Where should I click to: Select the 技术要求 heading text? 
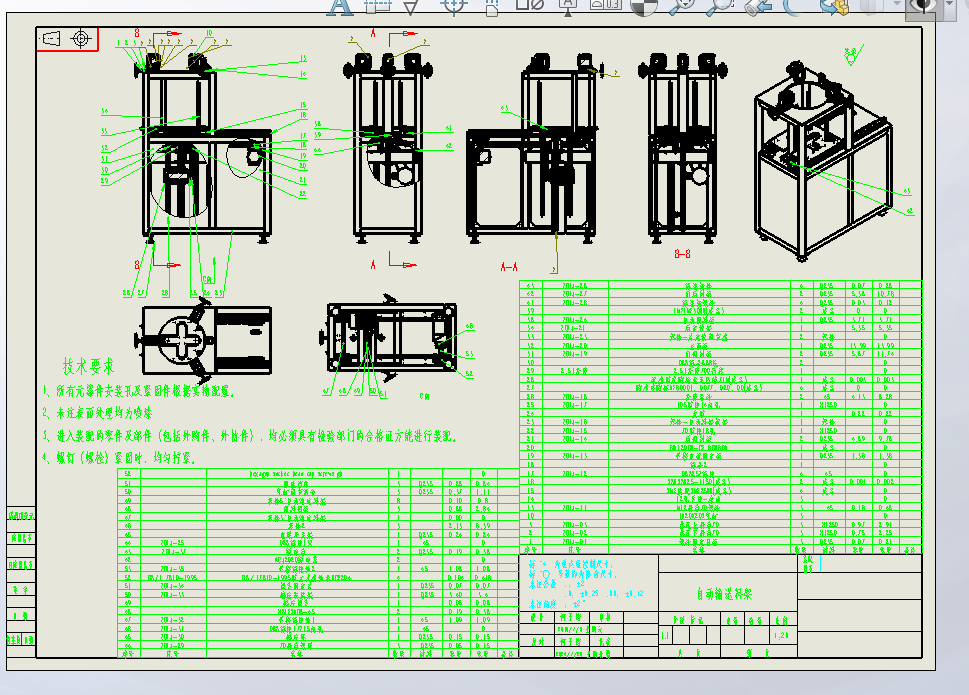88,366
